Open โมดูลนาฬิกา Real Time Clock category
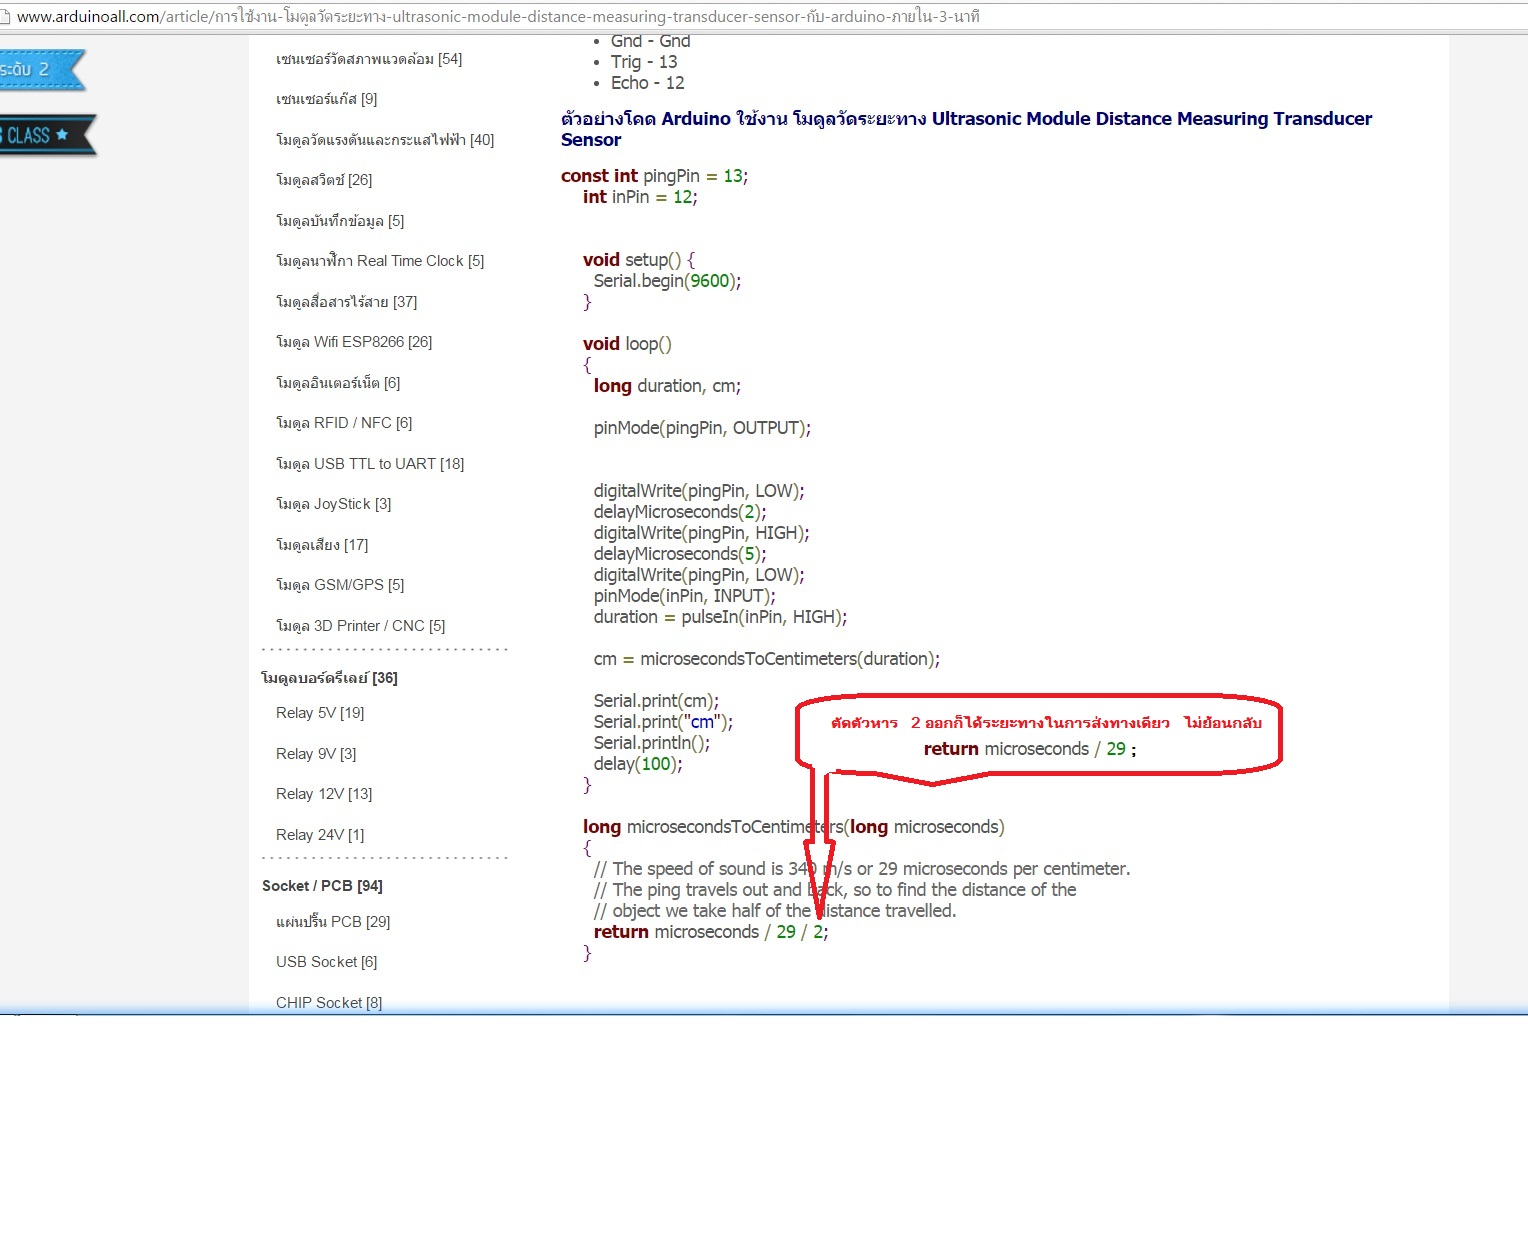Screen dimensions: 1528x1241 [379, 261]
